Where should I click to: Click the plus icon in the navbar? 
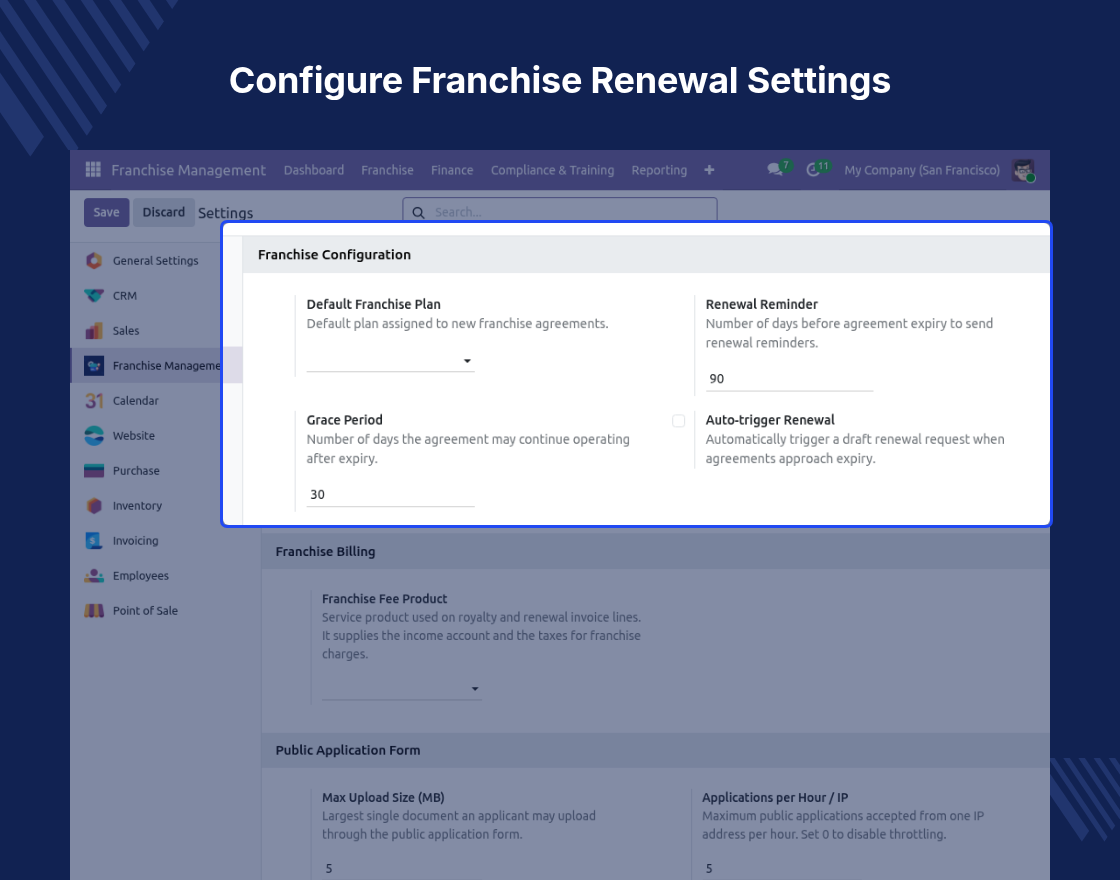tap(709, 170)
